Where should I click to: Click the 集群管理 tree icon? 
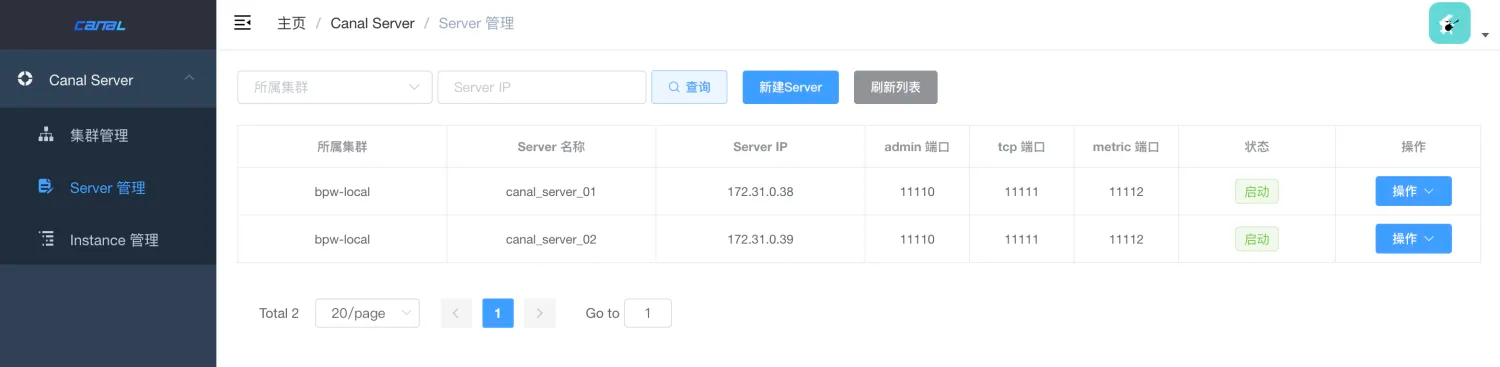click(x=45, y=135)
